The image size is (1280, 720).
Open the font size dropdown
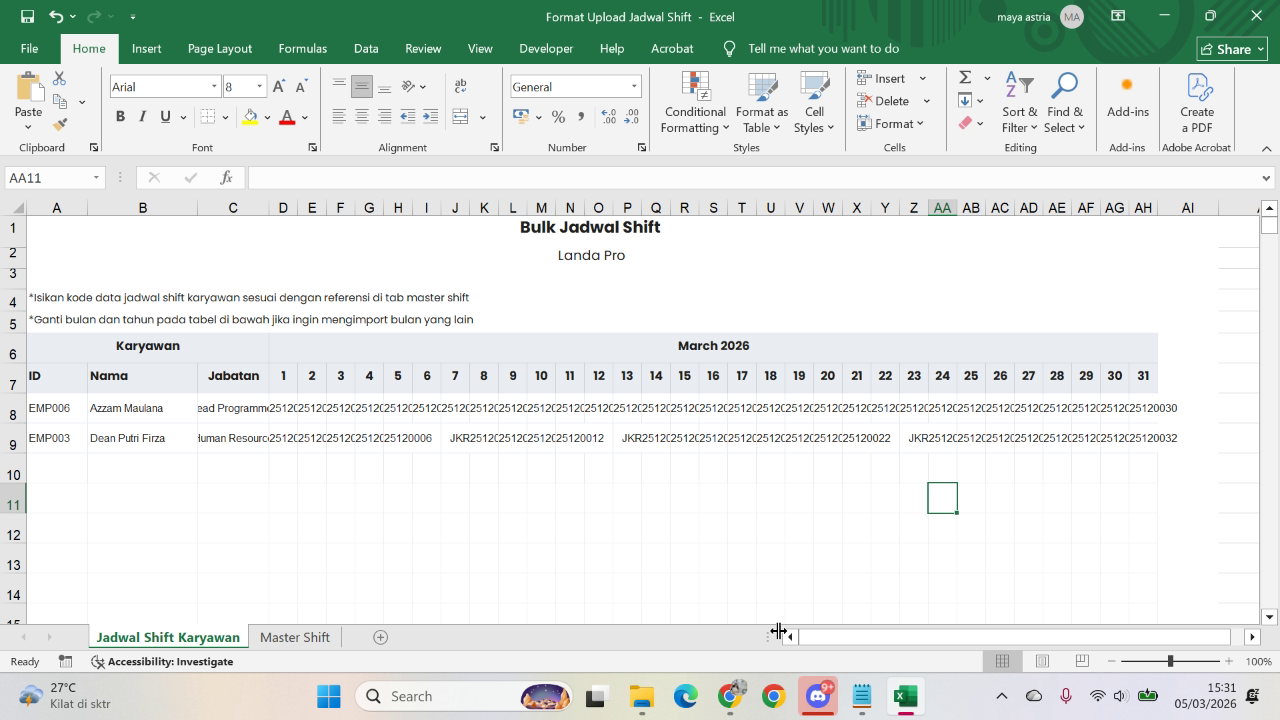259,87
